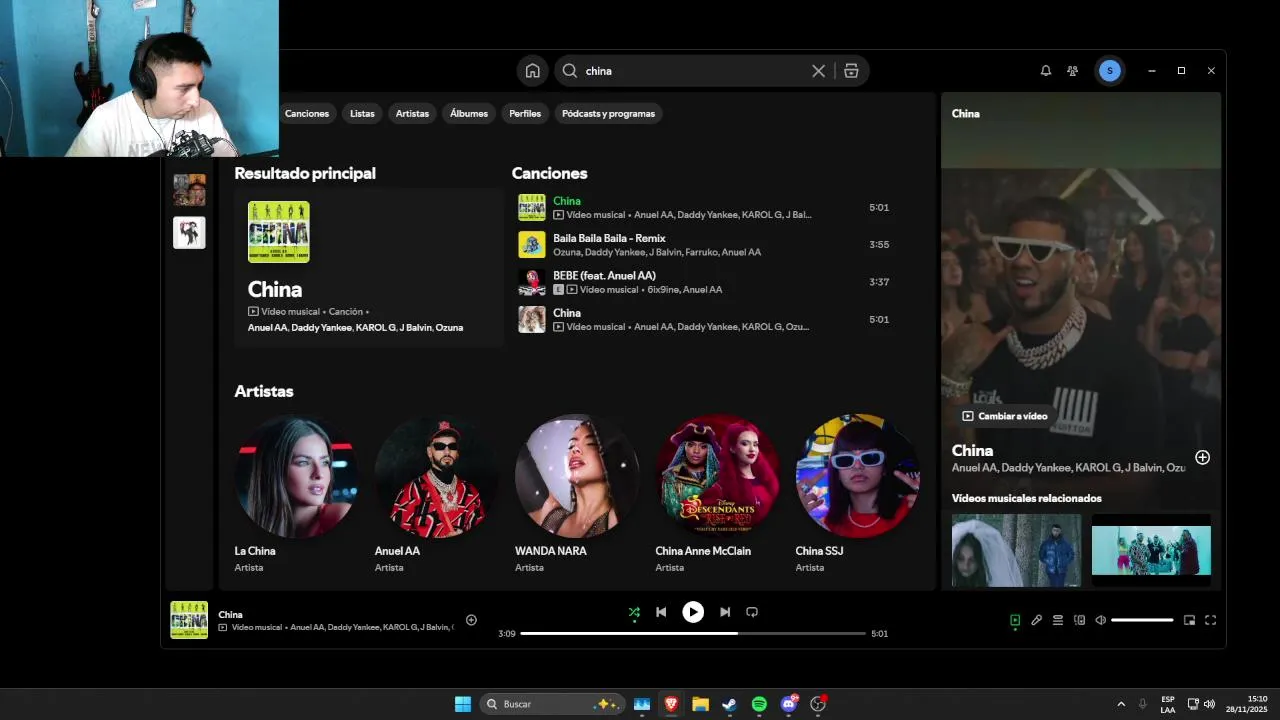1280x720 pixels.
Task: Open Brave browser from taskbar
Action: [671, 704]
